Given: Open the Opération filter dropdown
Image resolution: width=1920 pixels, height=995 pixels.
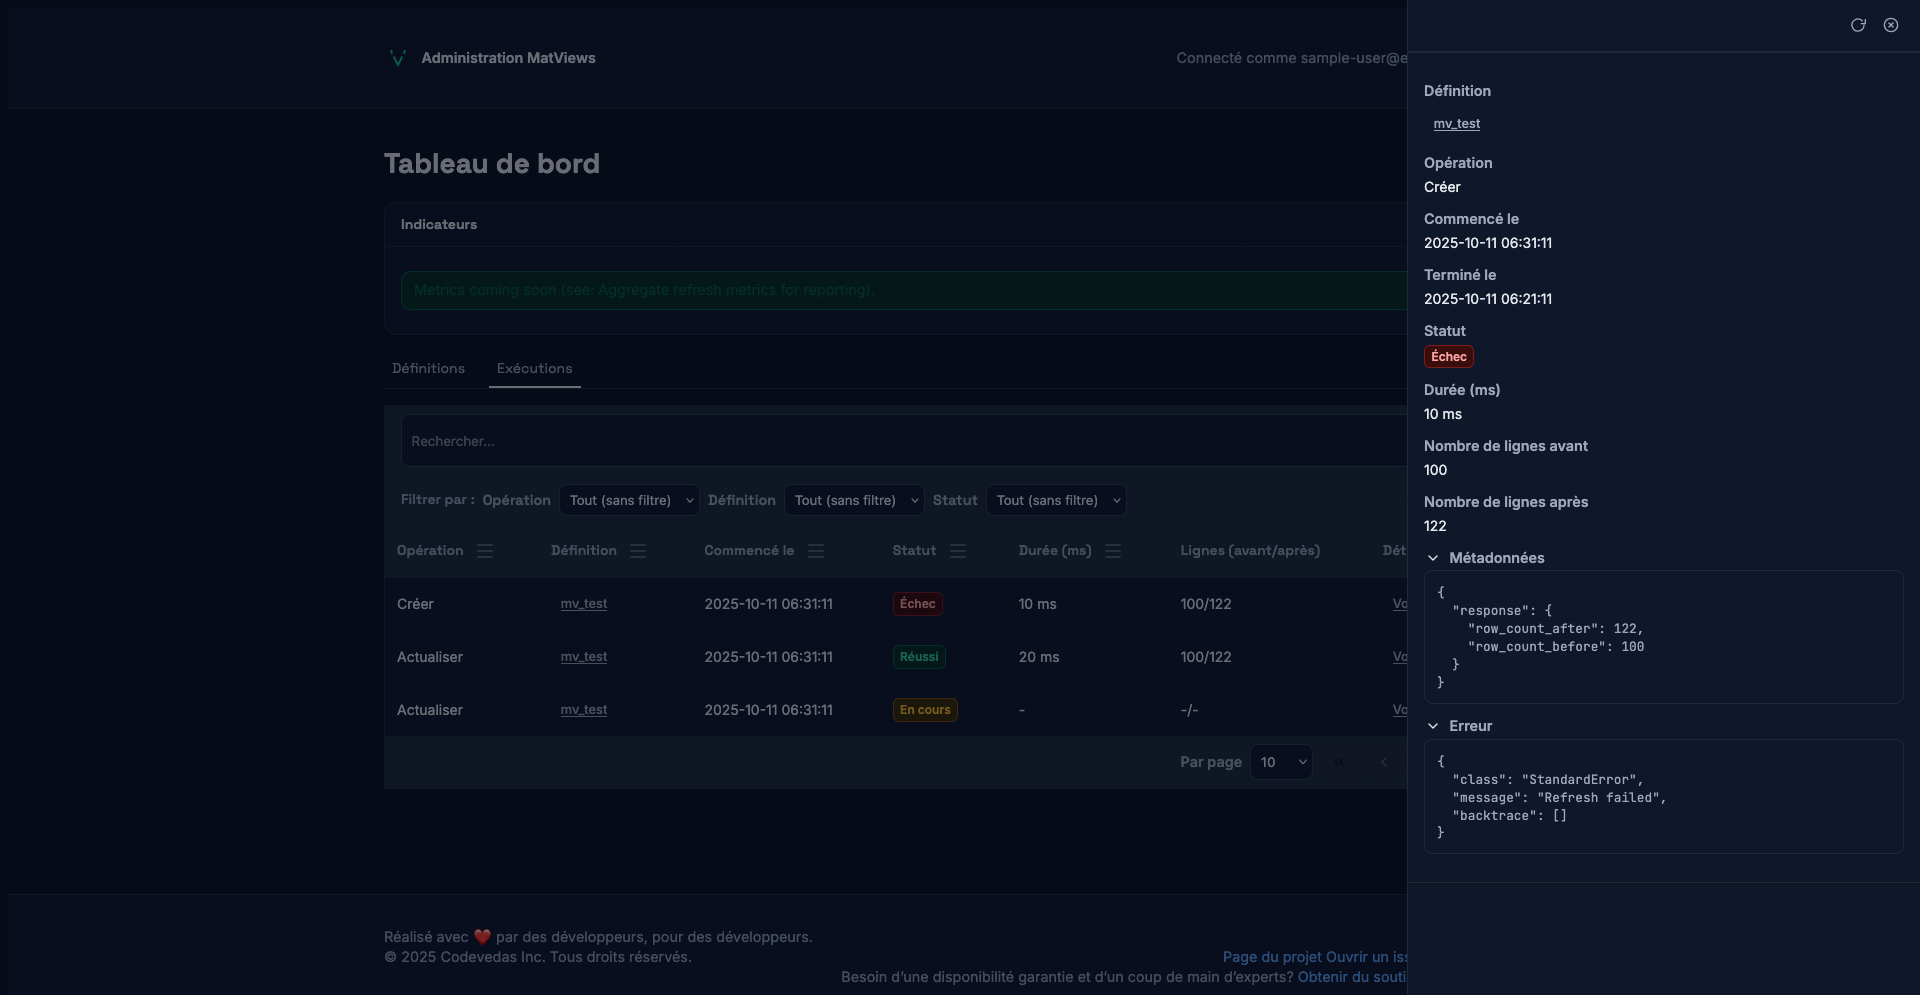Looking at the screenshot, I should [629, 500].
